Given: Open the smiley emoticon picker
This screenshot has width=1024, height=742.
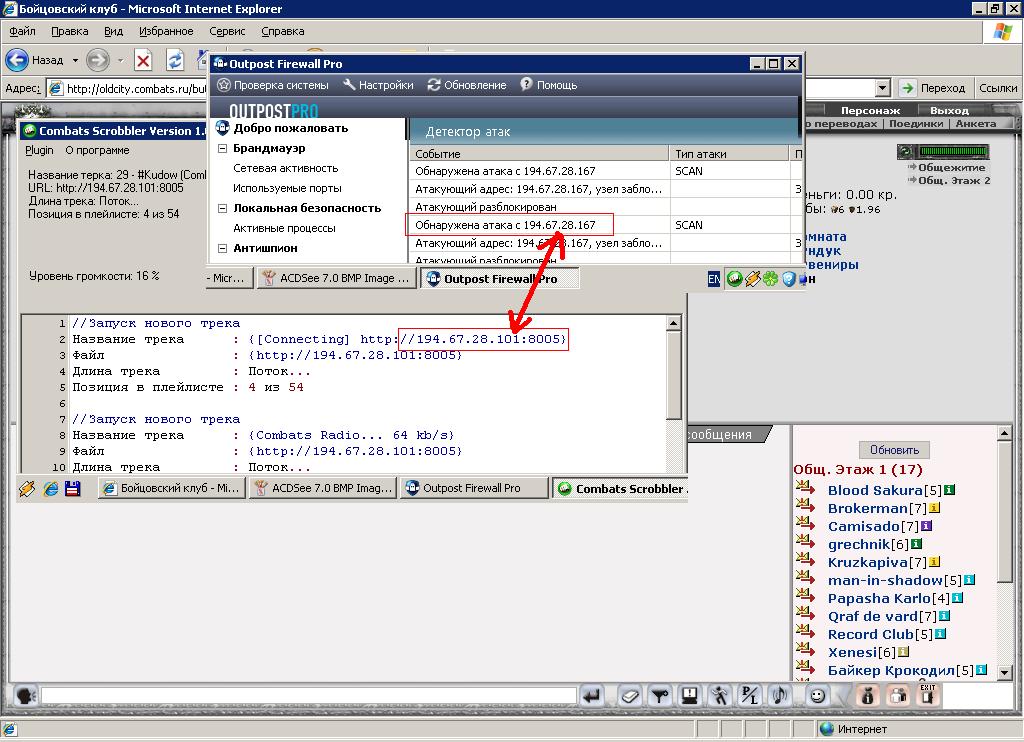Looking at the screenshot, I should pos(816,696).
